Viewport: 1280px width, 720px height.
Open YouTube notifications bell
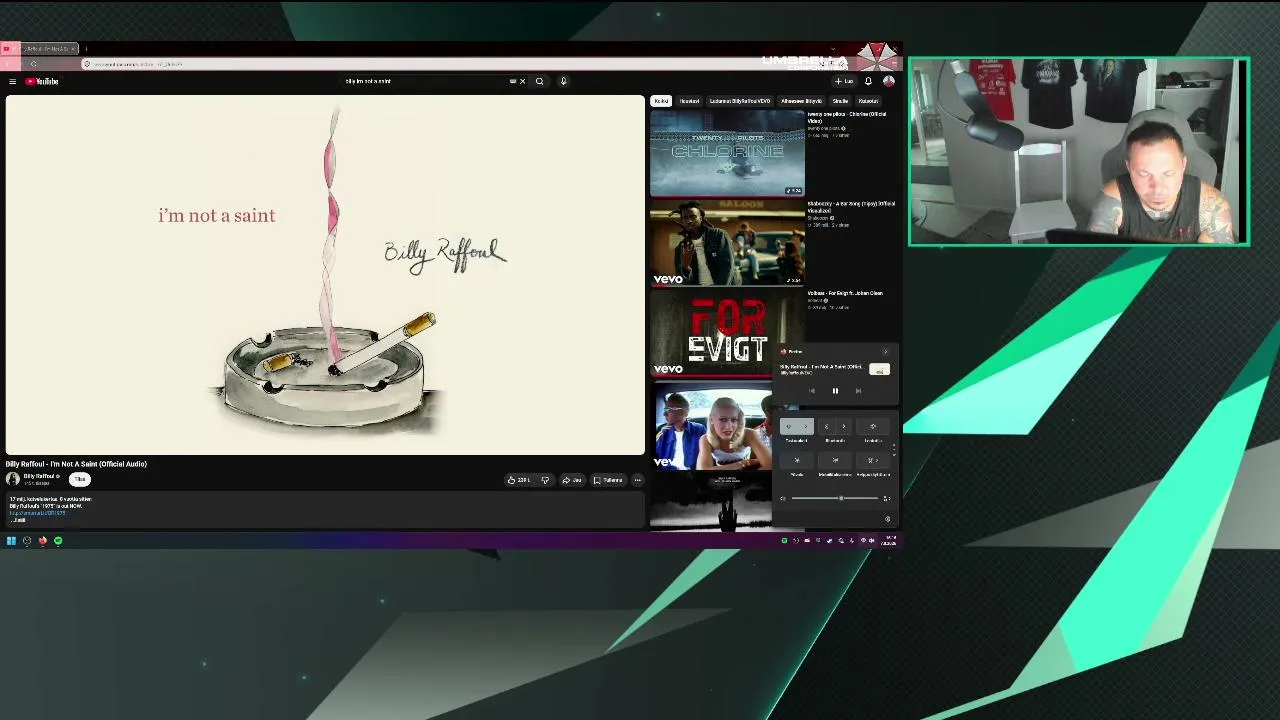(868, 82)
